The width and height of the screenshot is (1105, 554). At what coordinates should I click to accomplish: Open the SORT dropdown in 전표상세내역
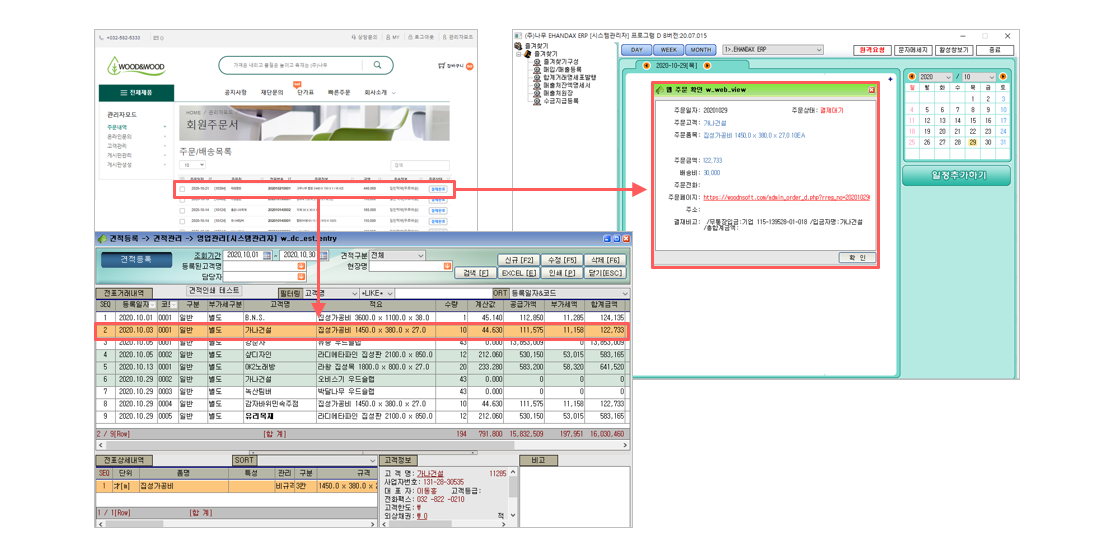click(317, 460)
